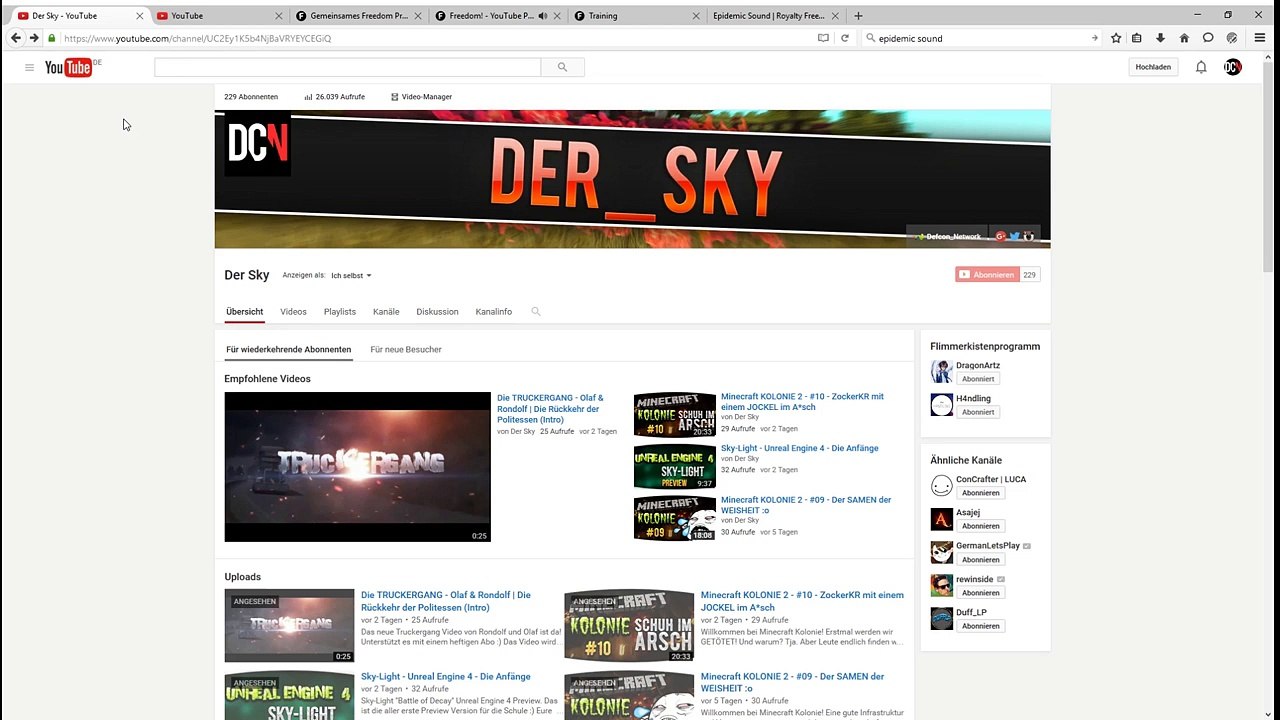Click the Uploads section heading
The height and width of the screenshot is (720, 1280).
pos(242,577)
